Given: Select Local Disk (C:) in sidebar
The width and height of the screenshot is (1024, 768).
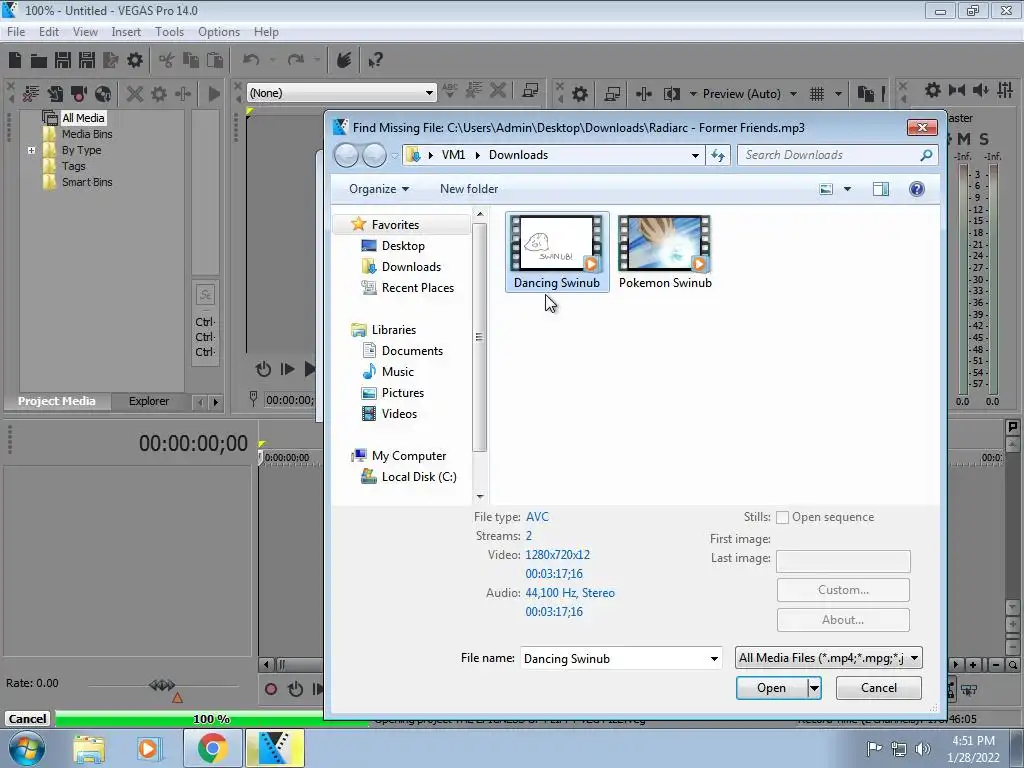Looking at the screenshot, I should coord(419,477).
